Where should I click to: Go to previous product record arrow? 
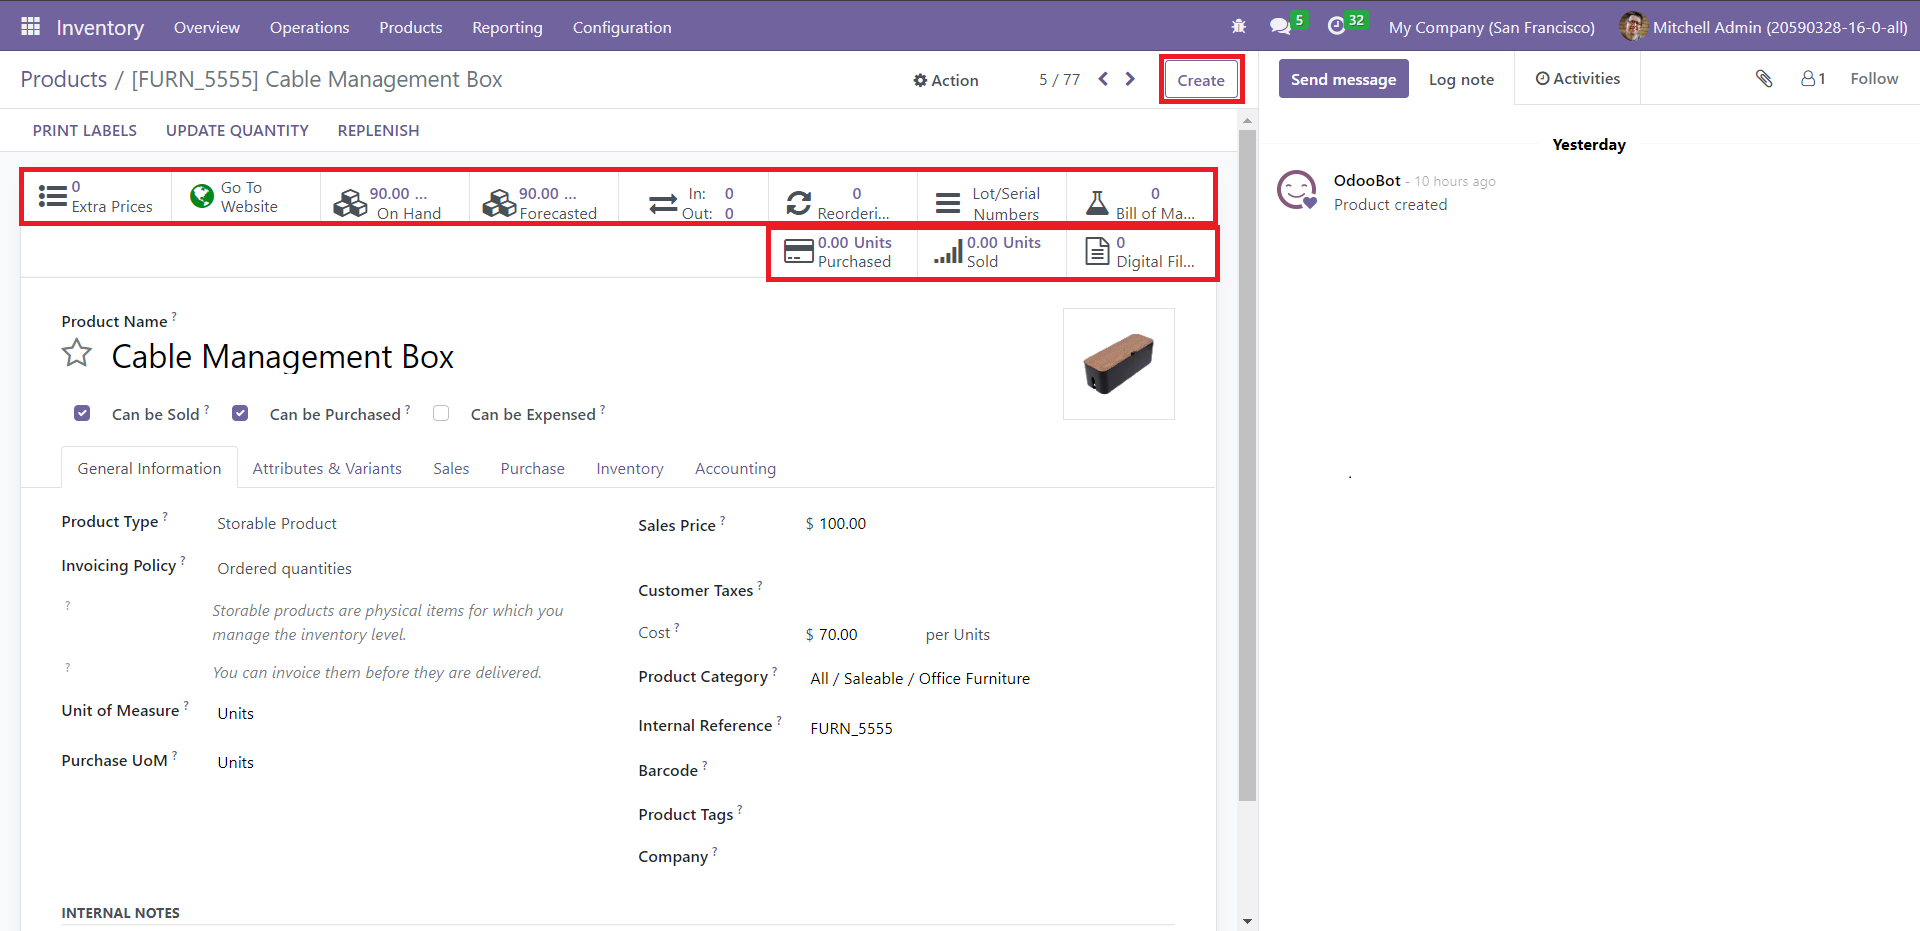(x=1103, y=79)
